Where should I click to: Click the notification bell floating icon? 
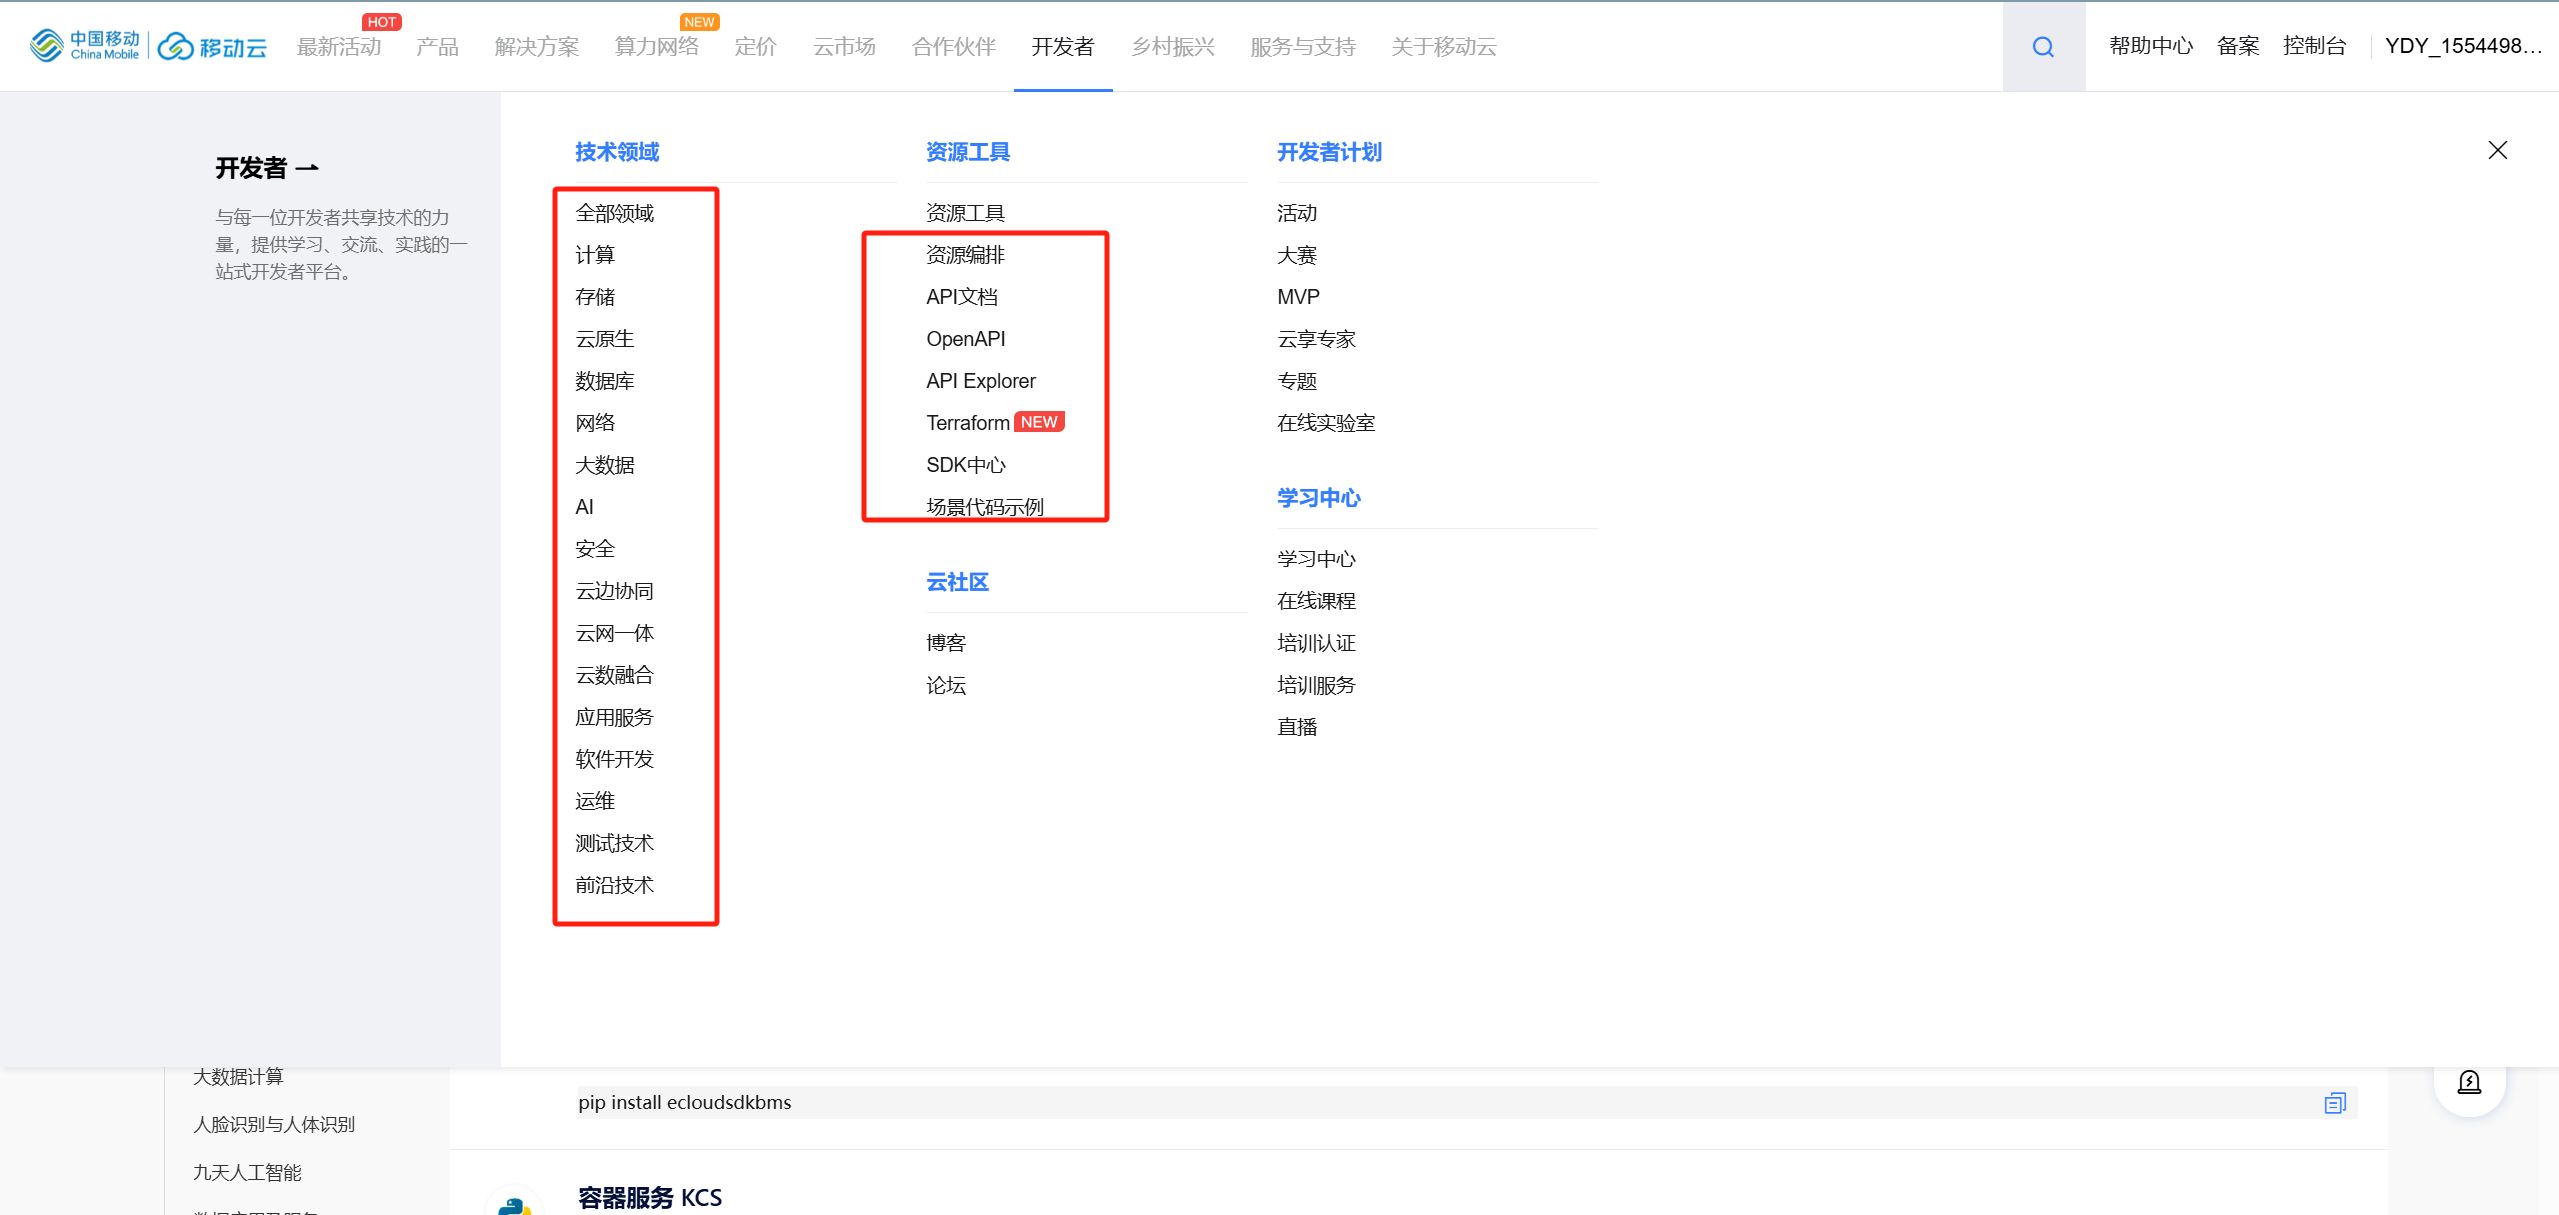[x=2469, y=1082]
